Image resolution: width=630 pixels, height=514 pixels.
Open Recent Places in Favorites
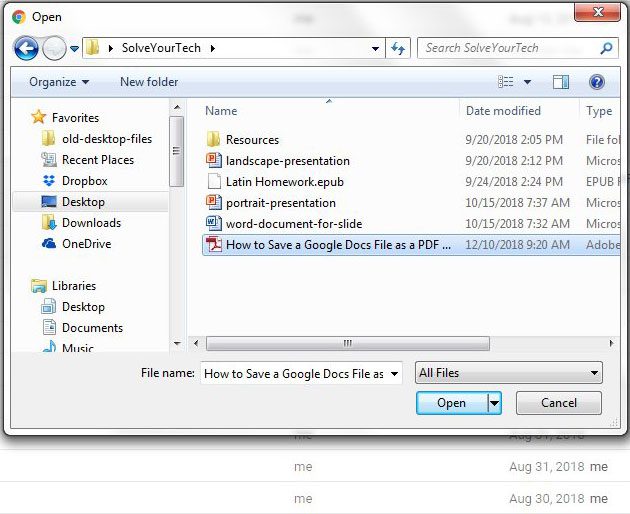98,160
